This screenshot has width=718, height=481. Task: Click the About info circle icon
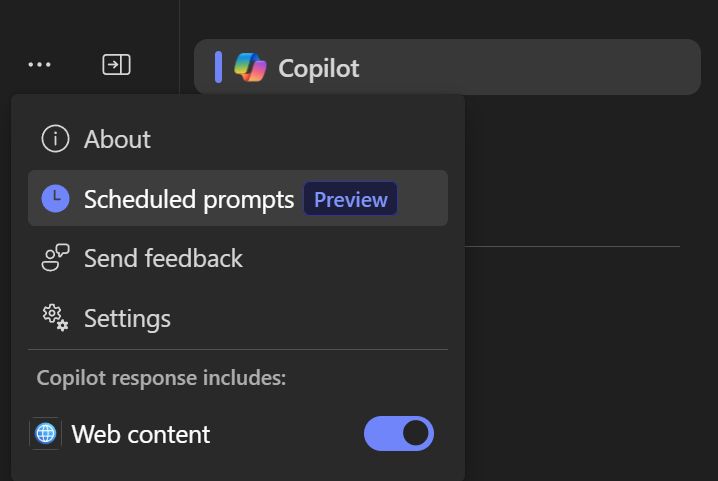(x=55, y=139)
